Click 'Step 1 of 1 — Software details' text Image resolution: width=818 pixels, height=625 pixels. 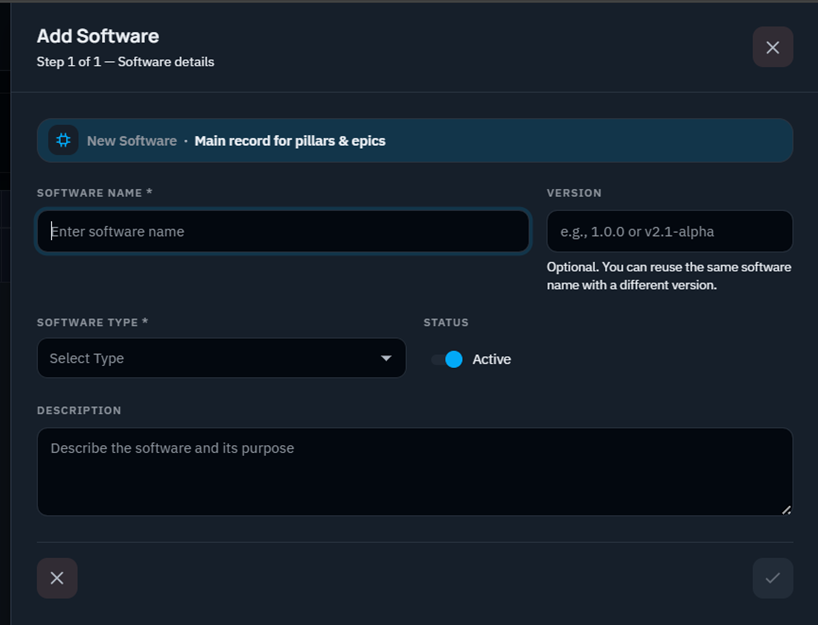pos(125,62)
